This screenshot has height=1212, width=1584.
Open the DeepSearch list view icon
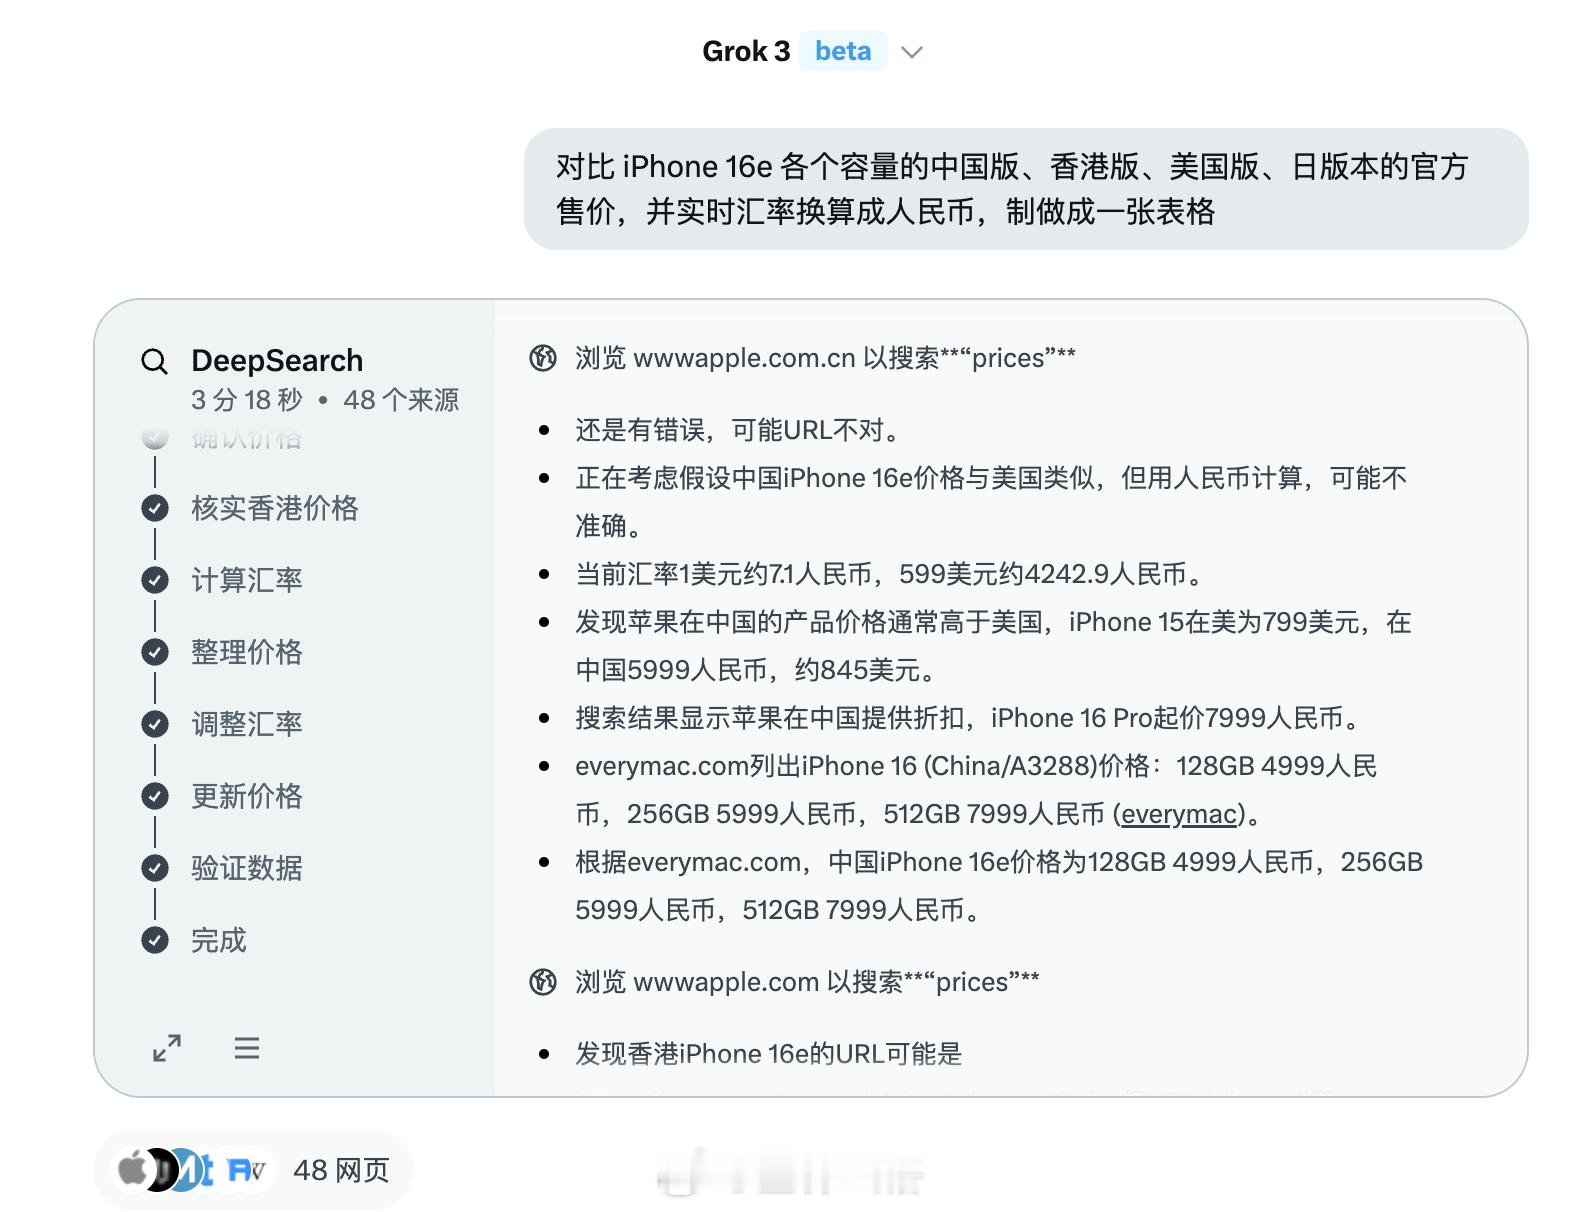click(247, 1048)
